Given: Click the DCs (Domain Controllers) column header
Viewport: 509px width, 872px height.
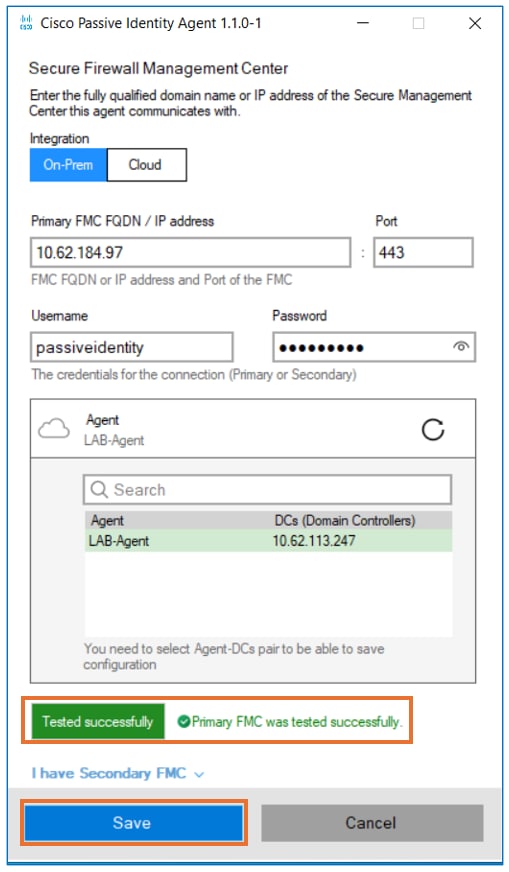Looking at the screenshot, I should pos(345,521).
